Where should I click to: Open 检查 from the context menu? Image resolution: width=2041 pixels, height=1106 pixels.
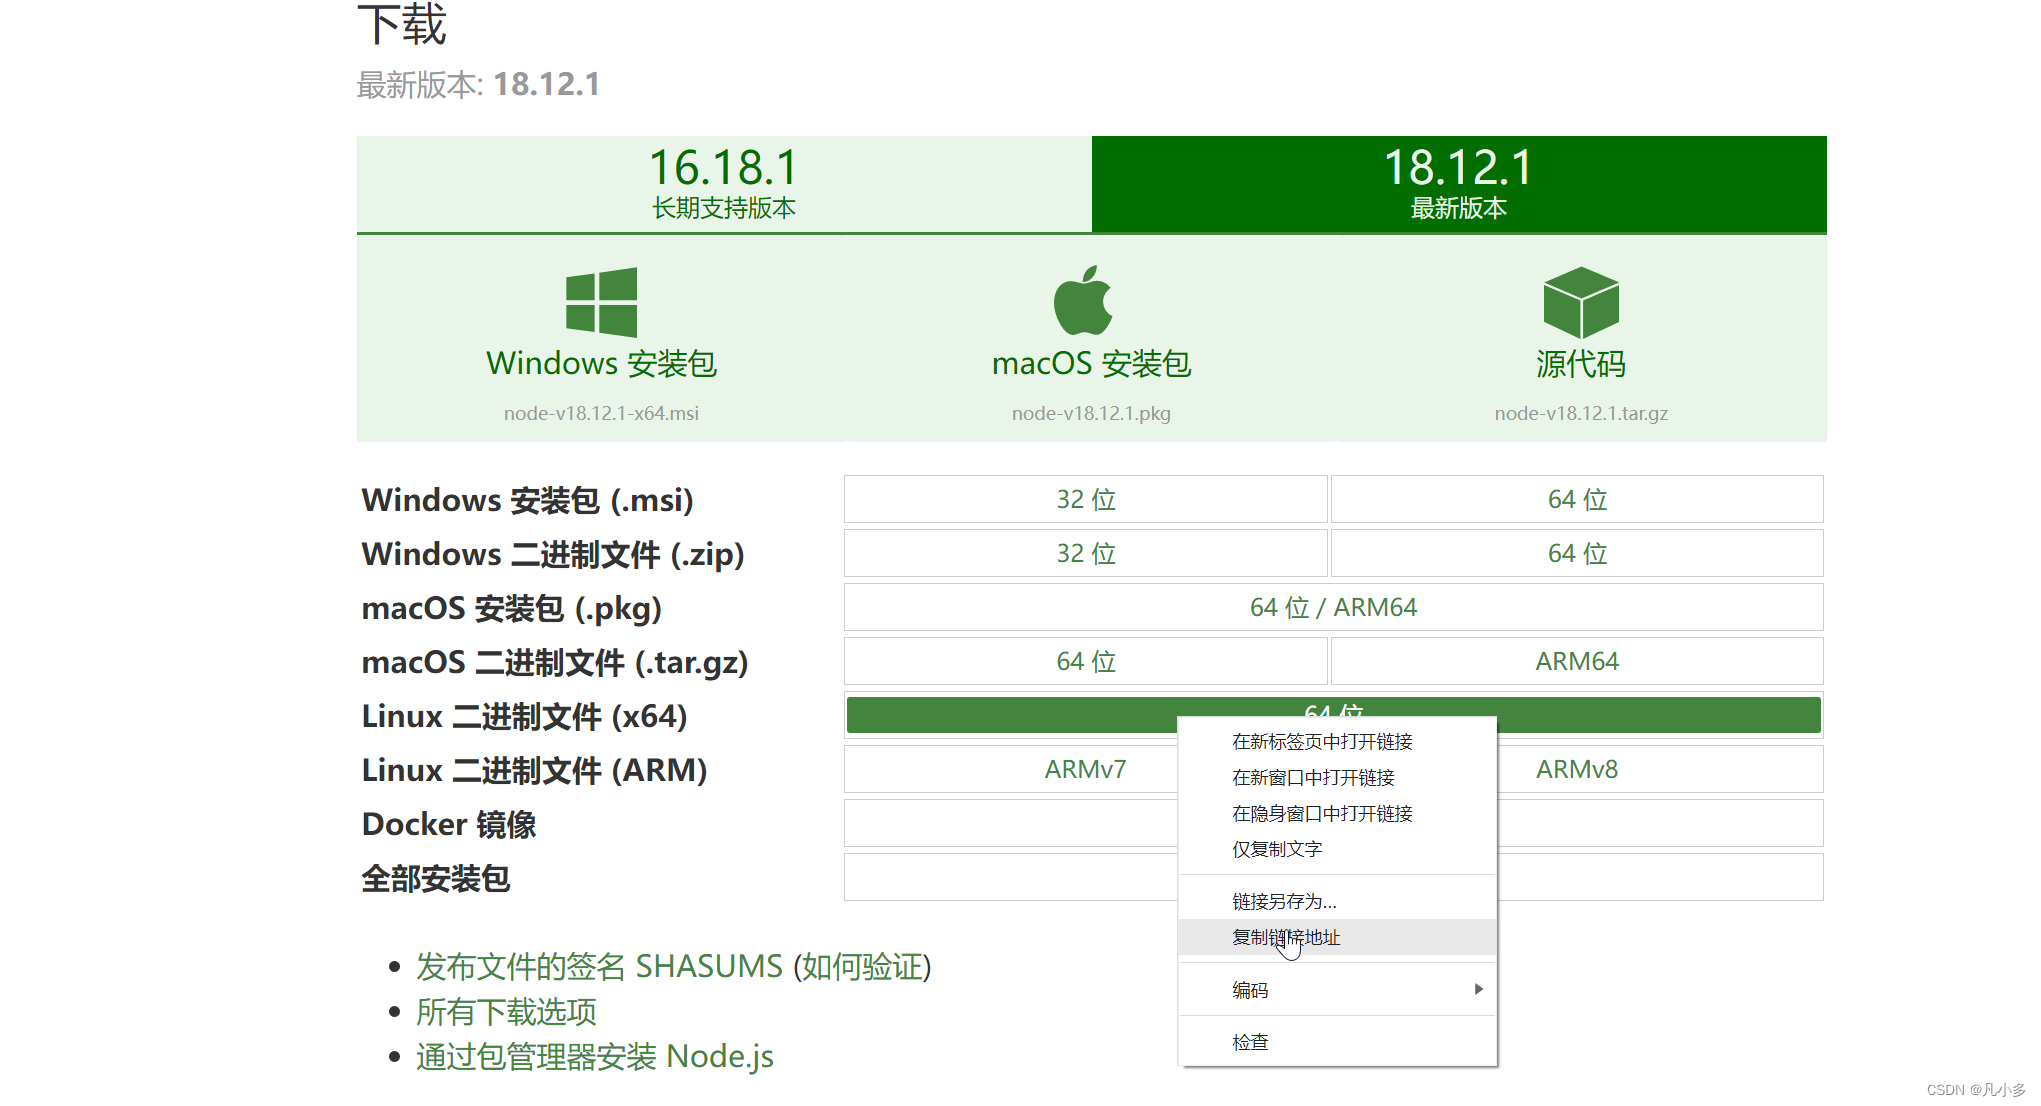(1337, 1042)
